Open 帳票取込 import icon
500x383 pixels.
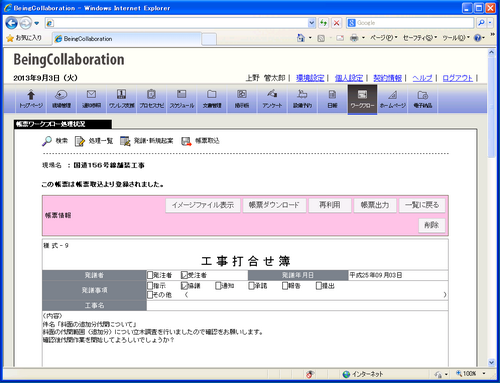click(186, 141)
